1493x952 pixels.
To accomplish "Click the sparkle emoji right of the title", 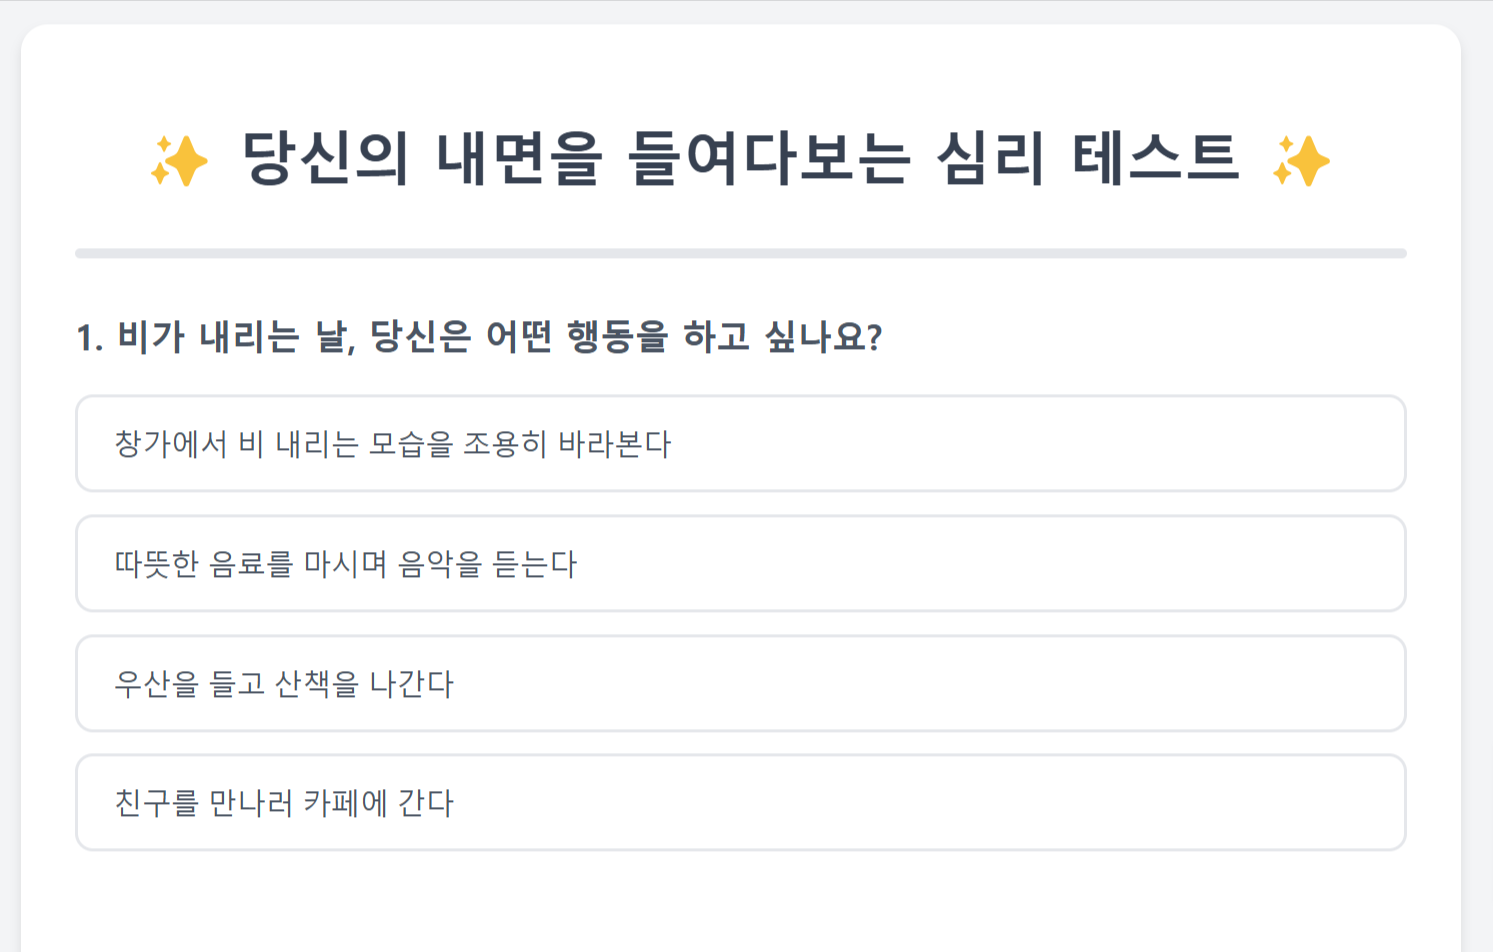I will click(x=1301, y=161).
